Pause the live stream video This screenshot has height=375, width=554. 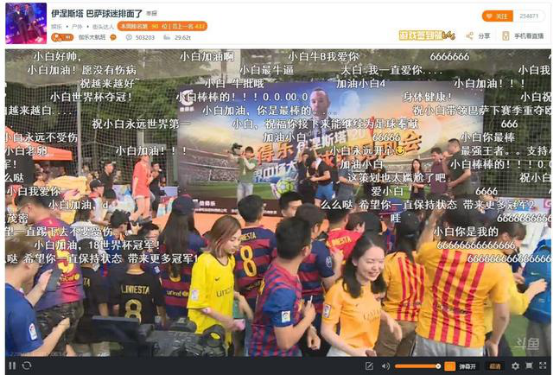12,366
